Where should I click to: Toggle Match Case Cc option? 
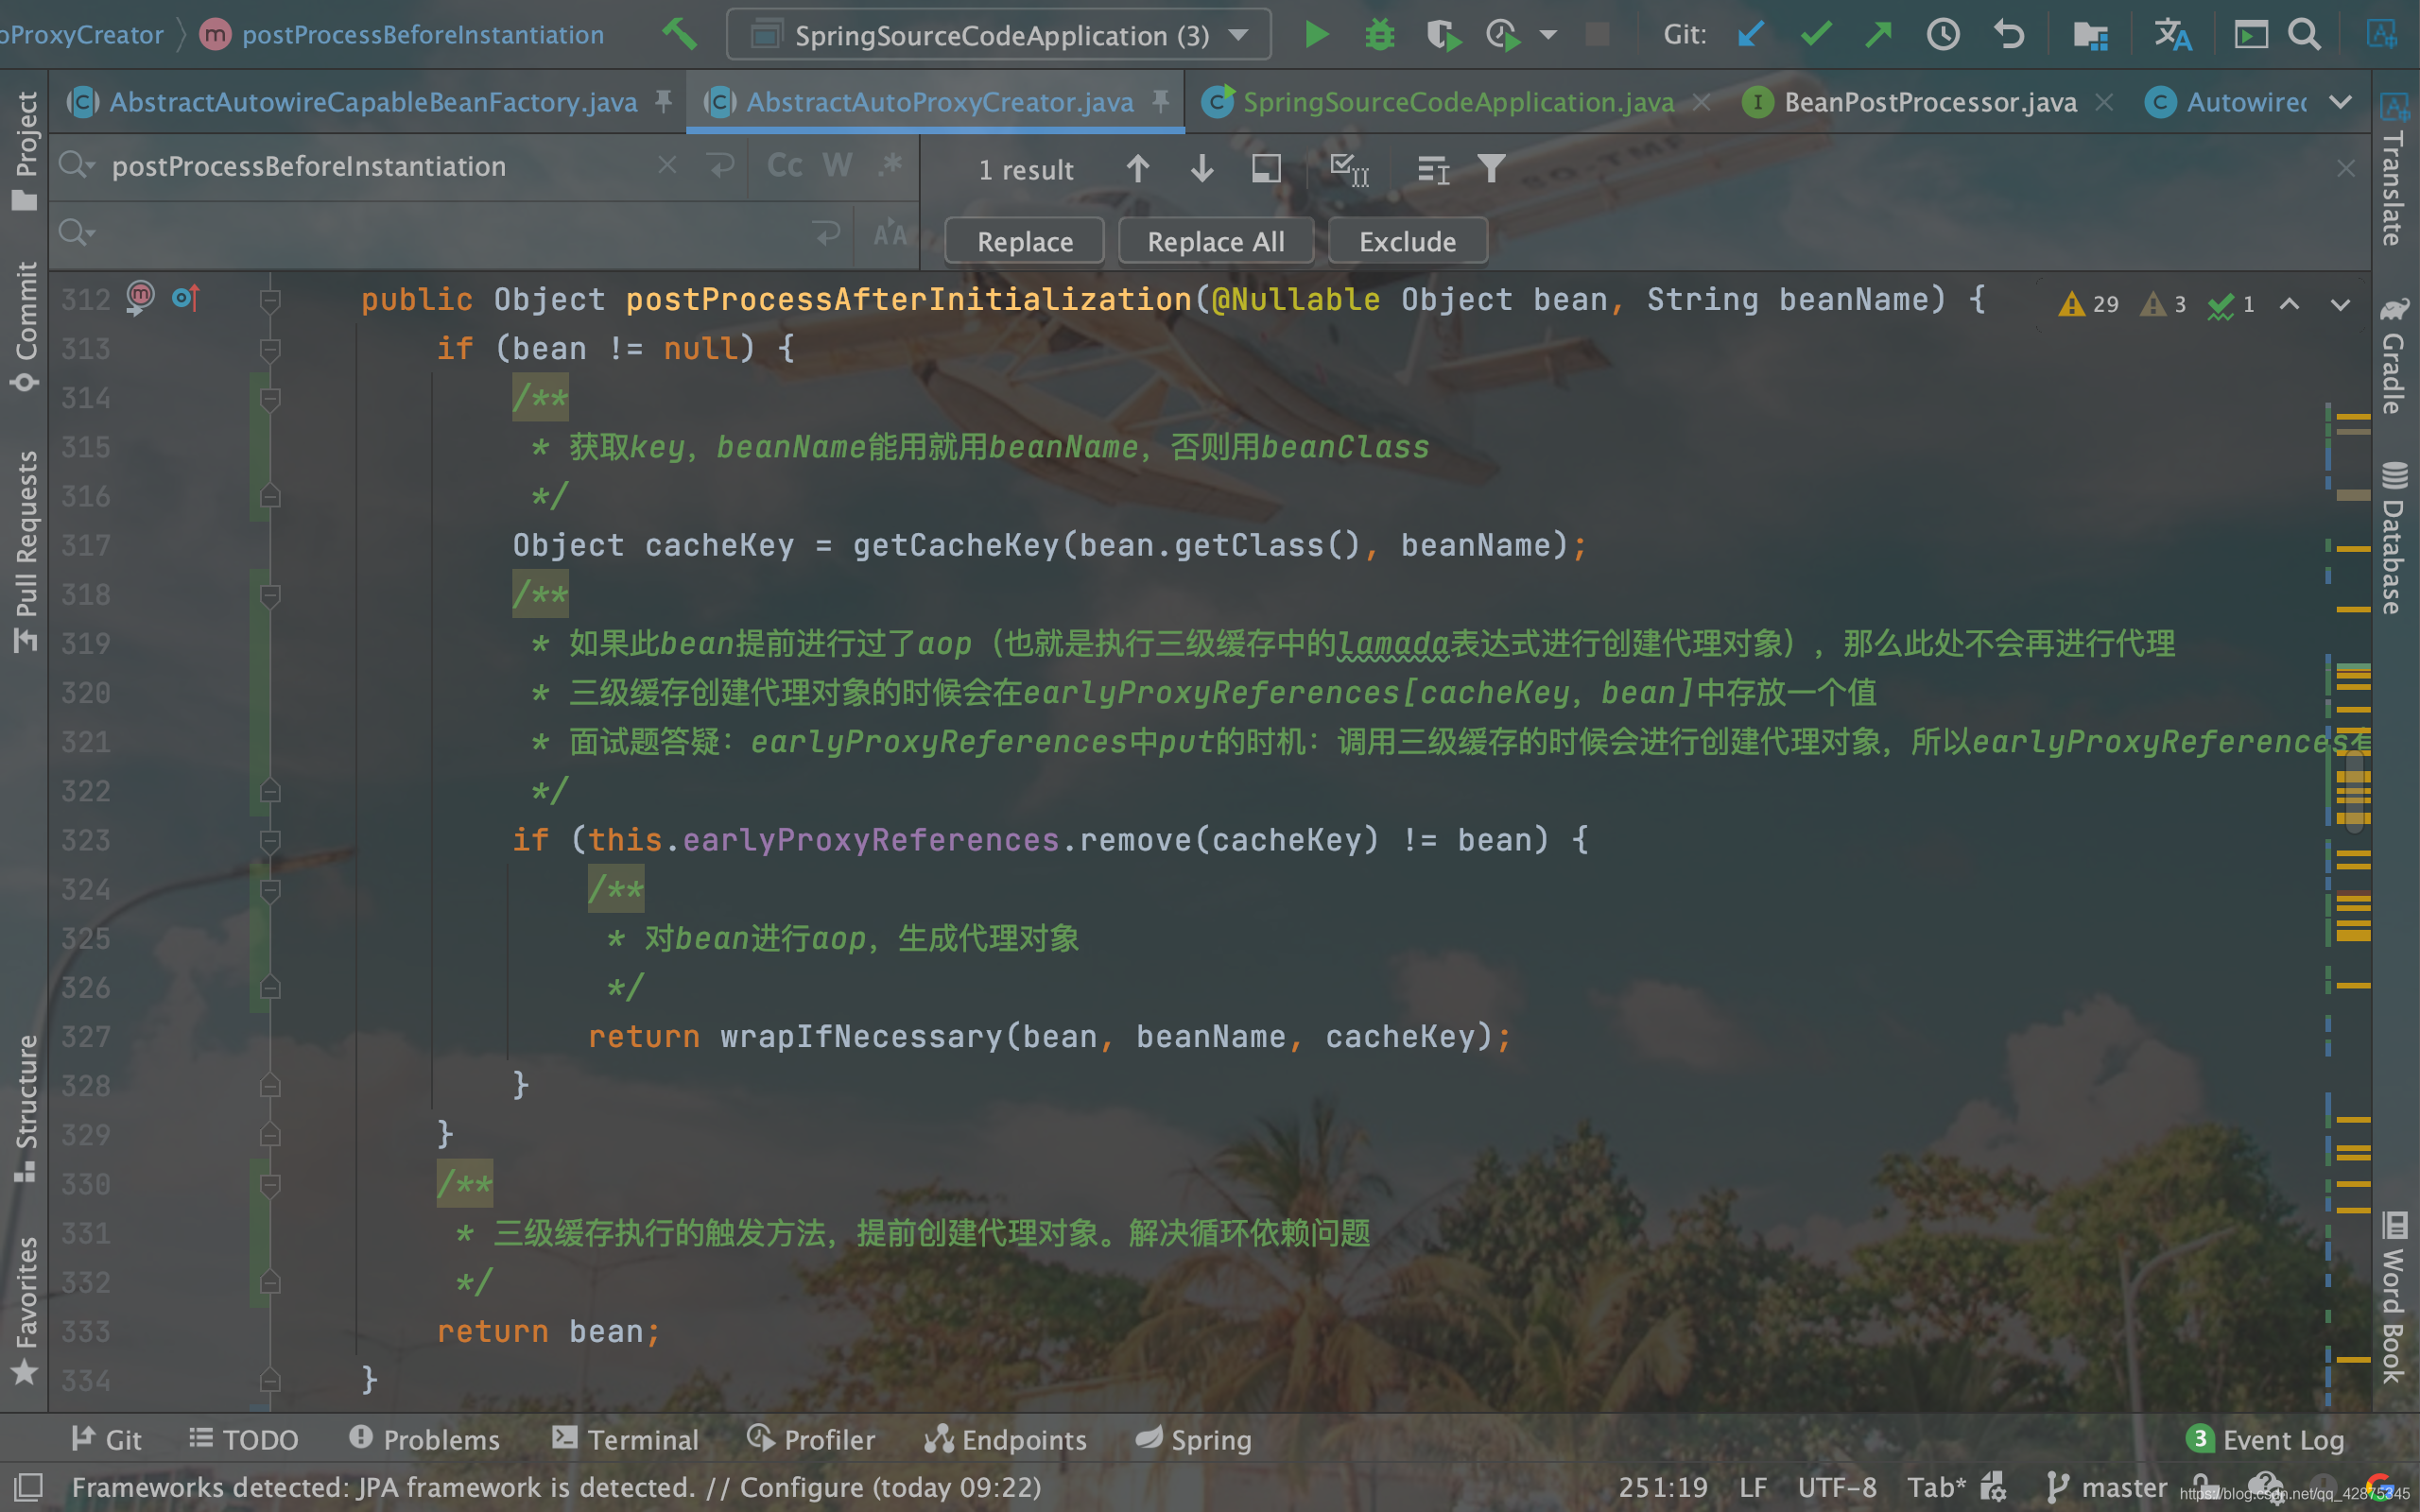(x=784, y=166)
